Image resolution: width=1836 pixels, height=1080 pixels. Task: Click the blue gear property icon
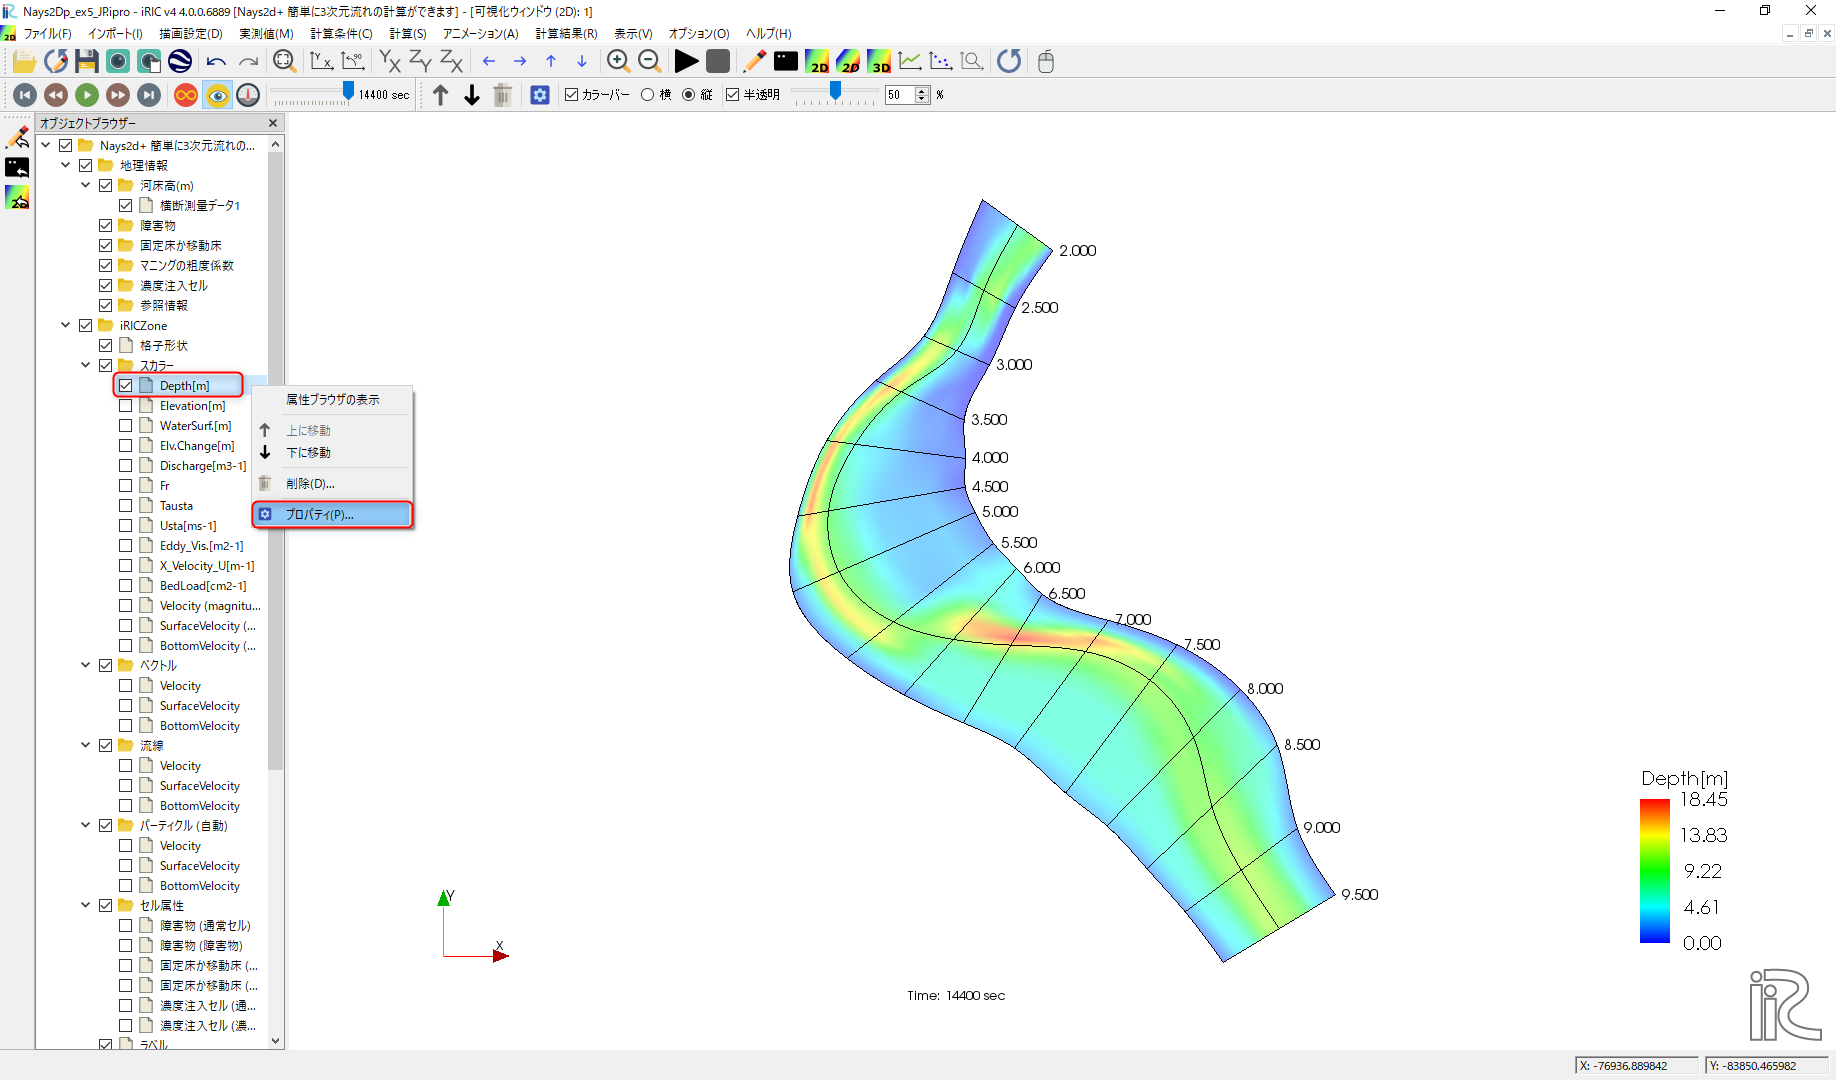pyautogui.click(x=540, y=95)
